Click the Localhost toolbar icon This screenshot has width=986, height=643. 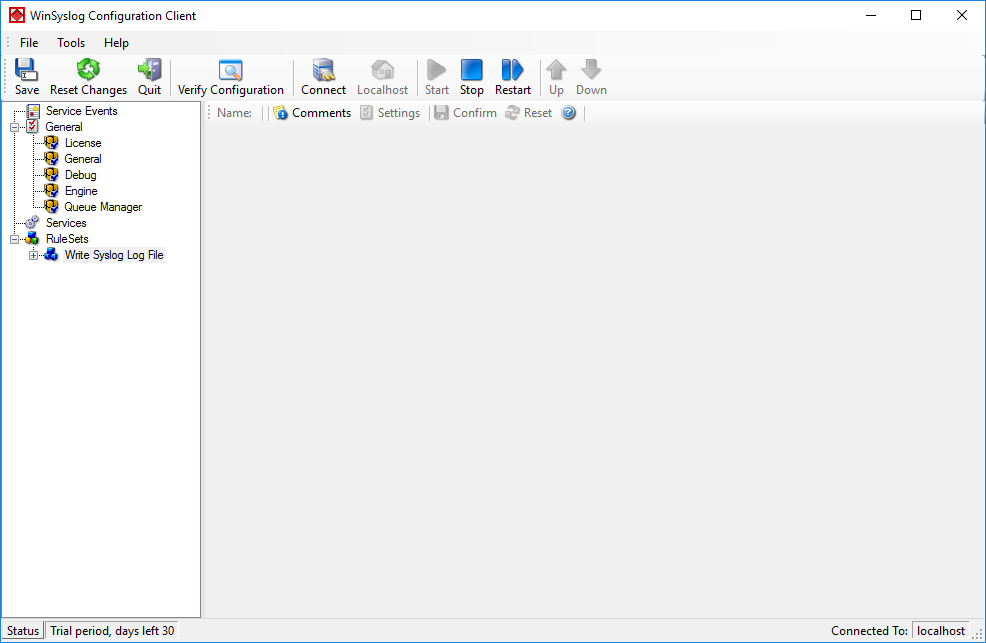[382, 77]
